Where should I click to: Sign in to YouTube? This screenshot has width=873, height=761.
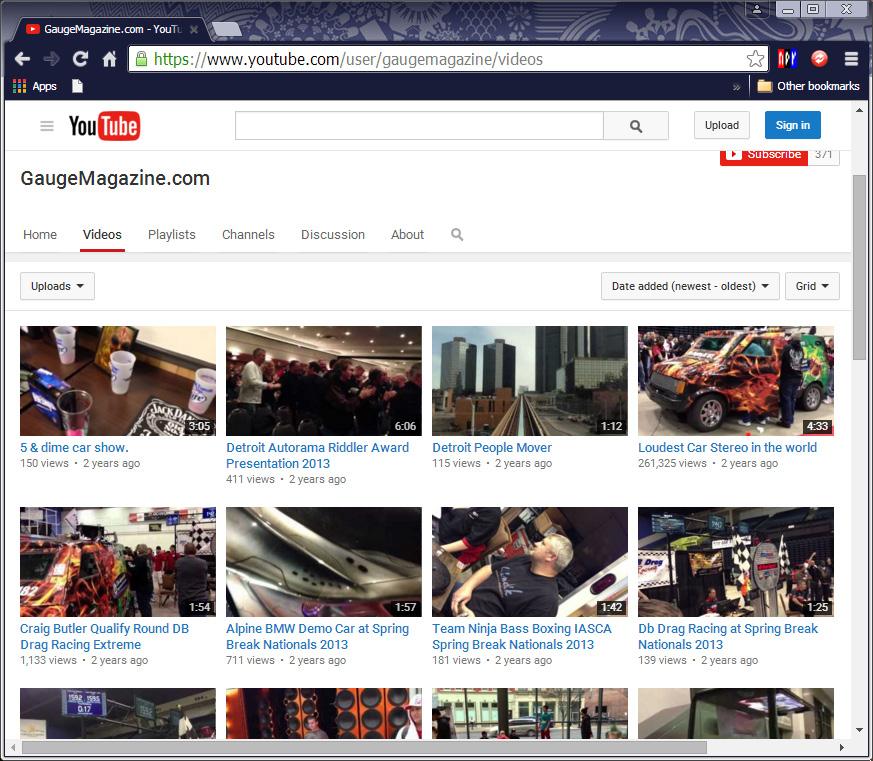(792, 125)
